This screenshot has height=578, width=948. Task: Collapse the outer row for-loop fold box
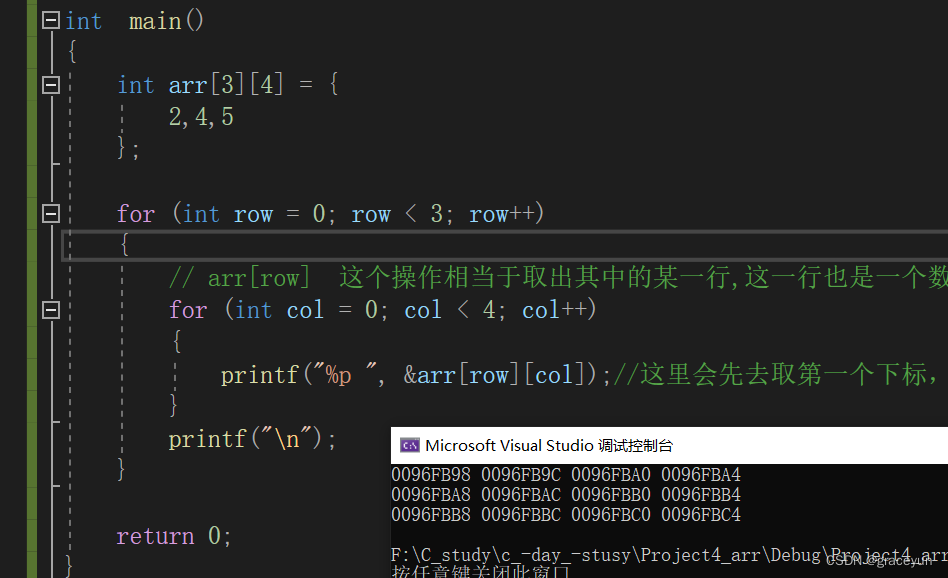pyautogui.click(x=51, y=213)
